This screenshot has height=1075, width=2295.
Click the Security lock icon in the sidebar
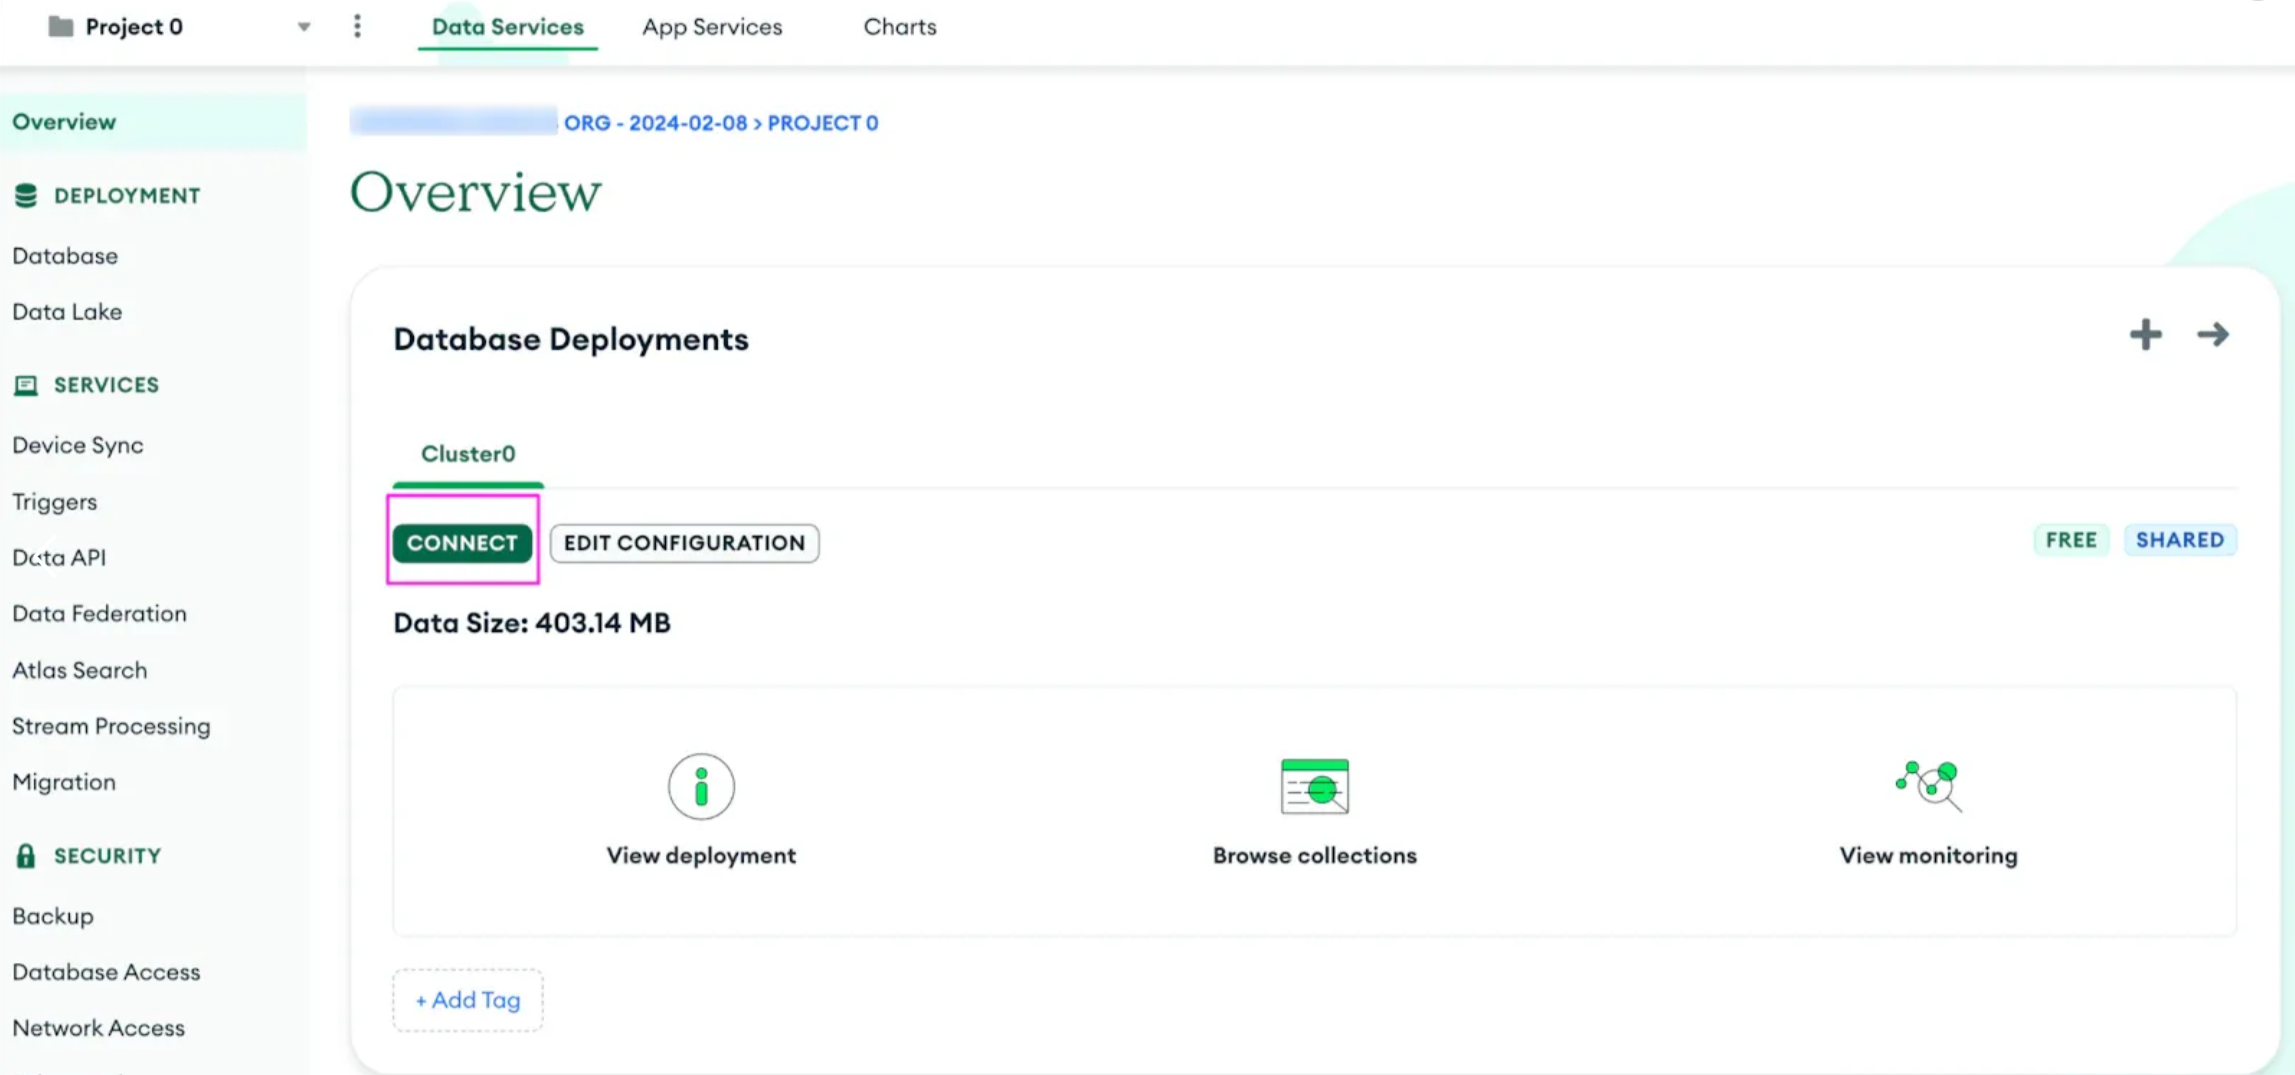click(x=25, y=855)
